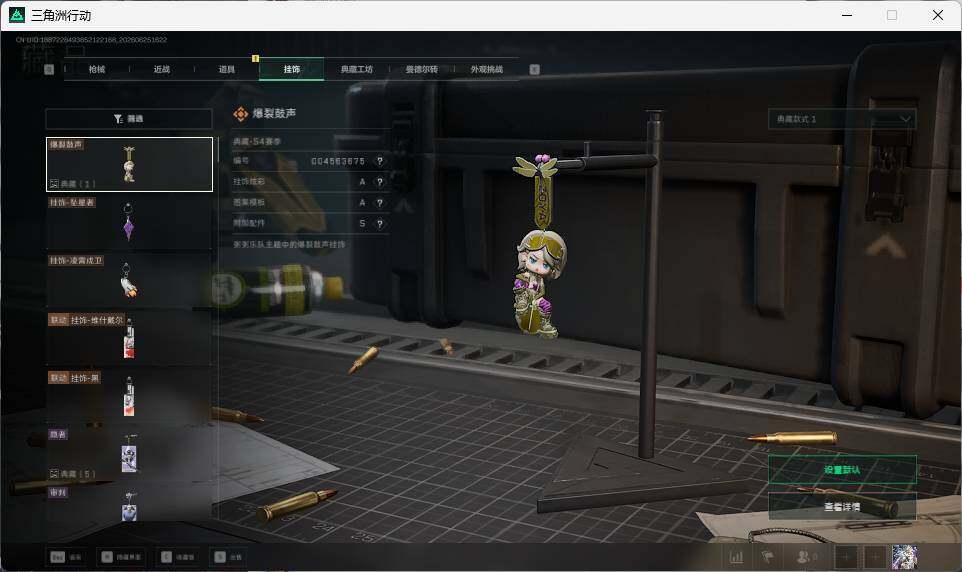Click the previous-tab key icon left of 枪械
Viewport: 962px width, 572px height.
click(x=50, y=69)
